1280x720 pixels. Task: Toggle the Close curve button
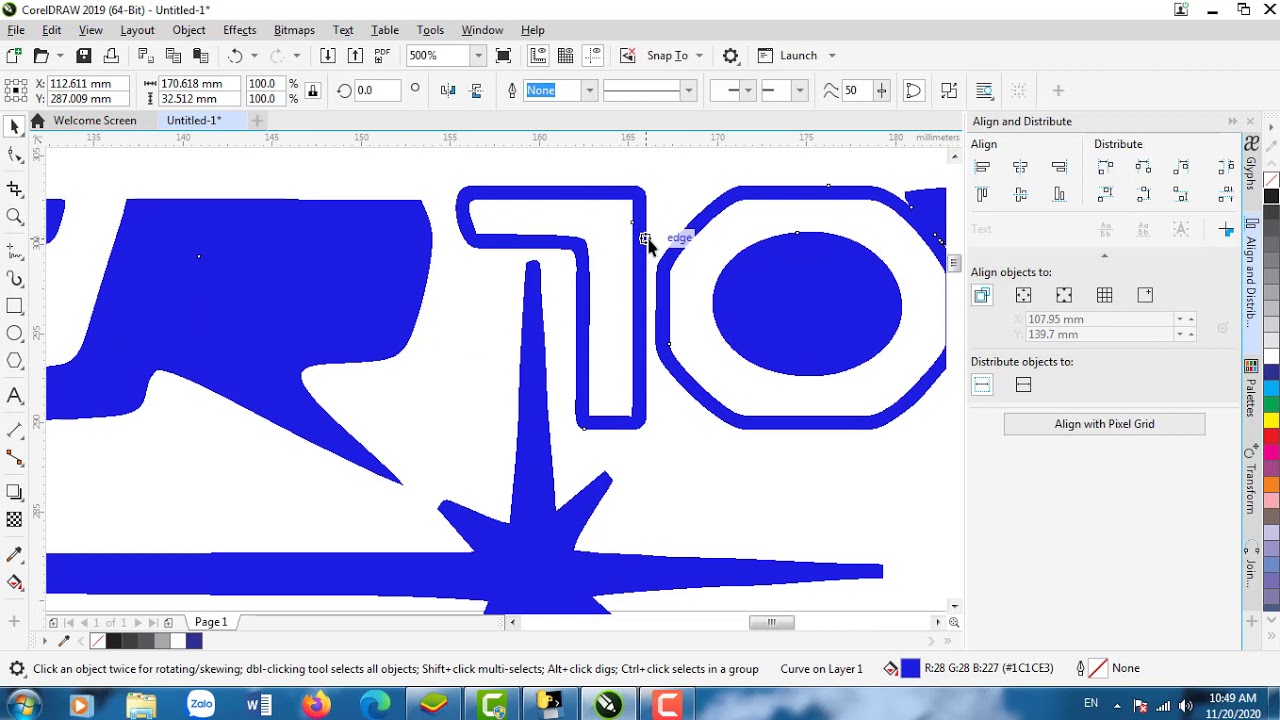click(x=913, y=91)
